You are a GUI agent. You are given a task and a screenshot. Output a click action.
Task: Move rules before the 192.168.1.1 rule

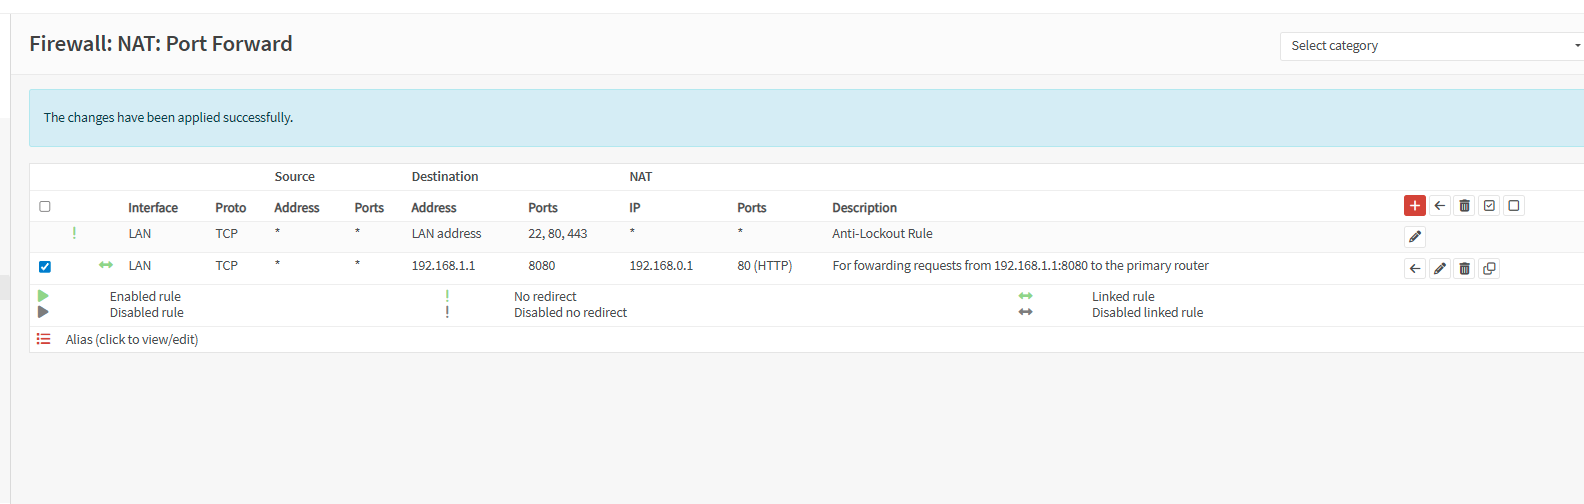pyautogui.click(x=1415, y=268)
